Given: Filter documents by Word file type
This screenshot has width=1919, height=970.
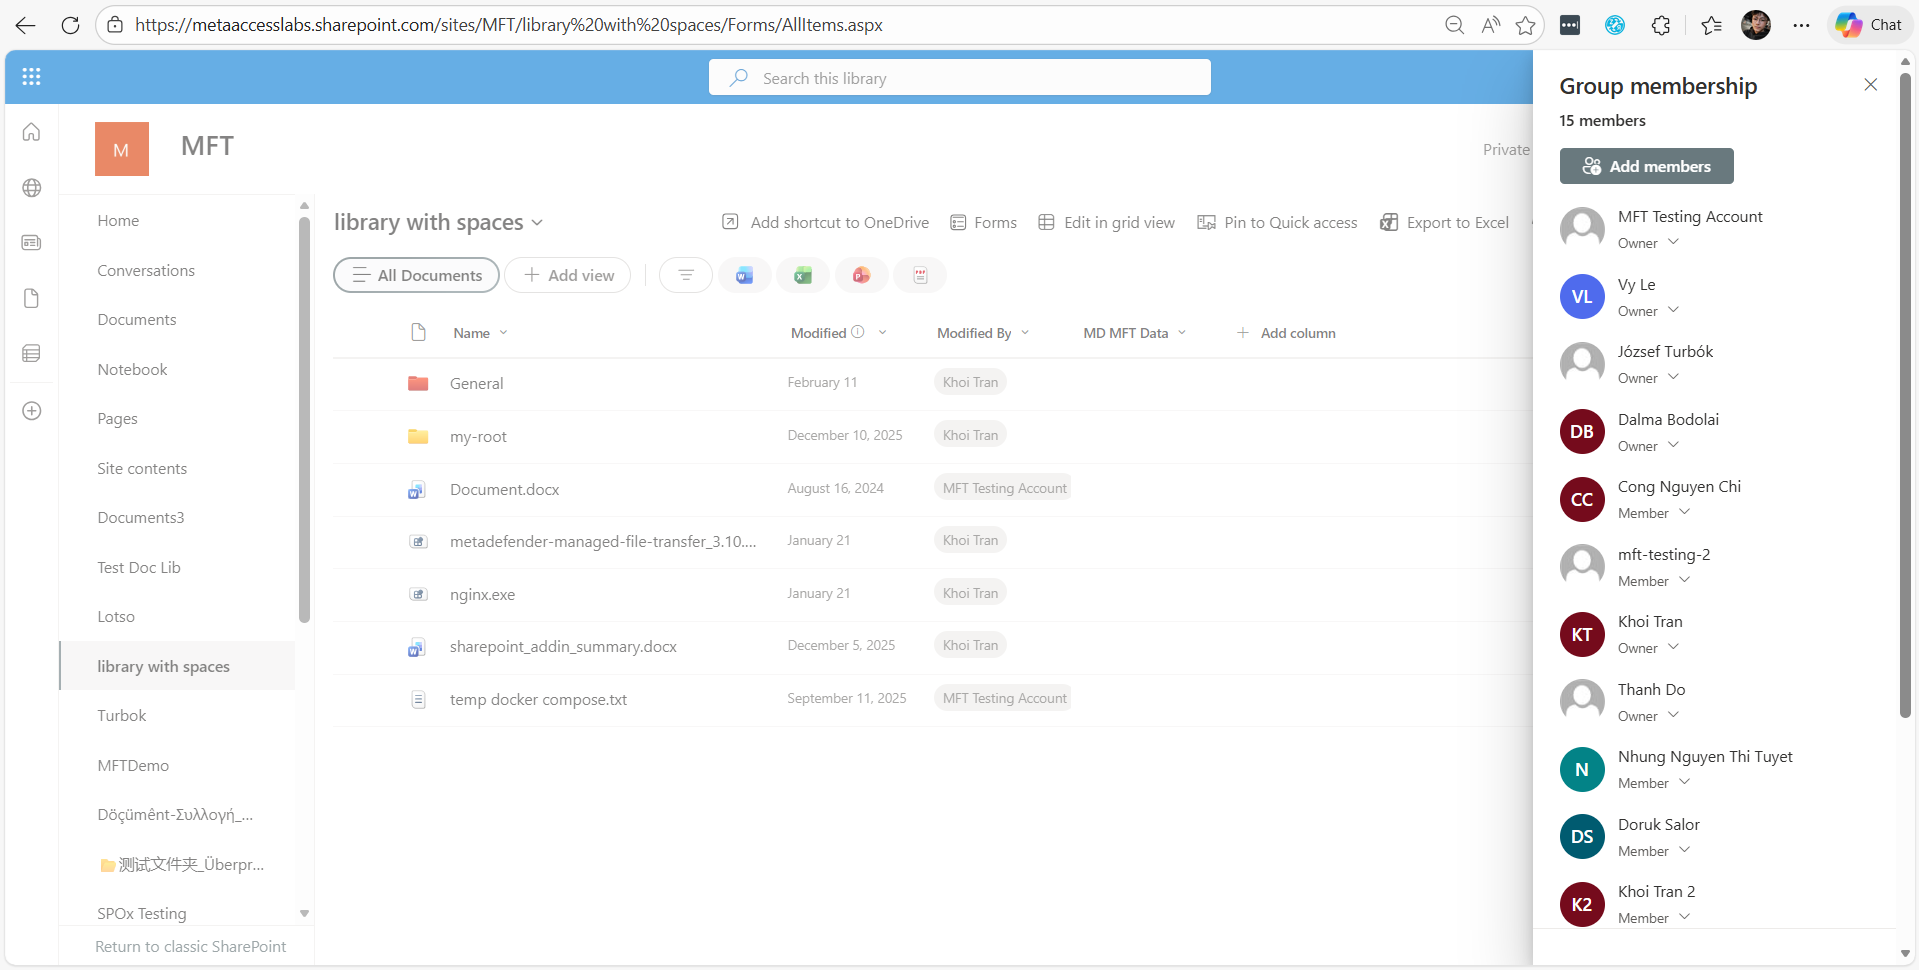Looking at the screenshot, I should (x=744, y=275).
